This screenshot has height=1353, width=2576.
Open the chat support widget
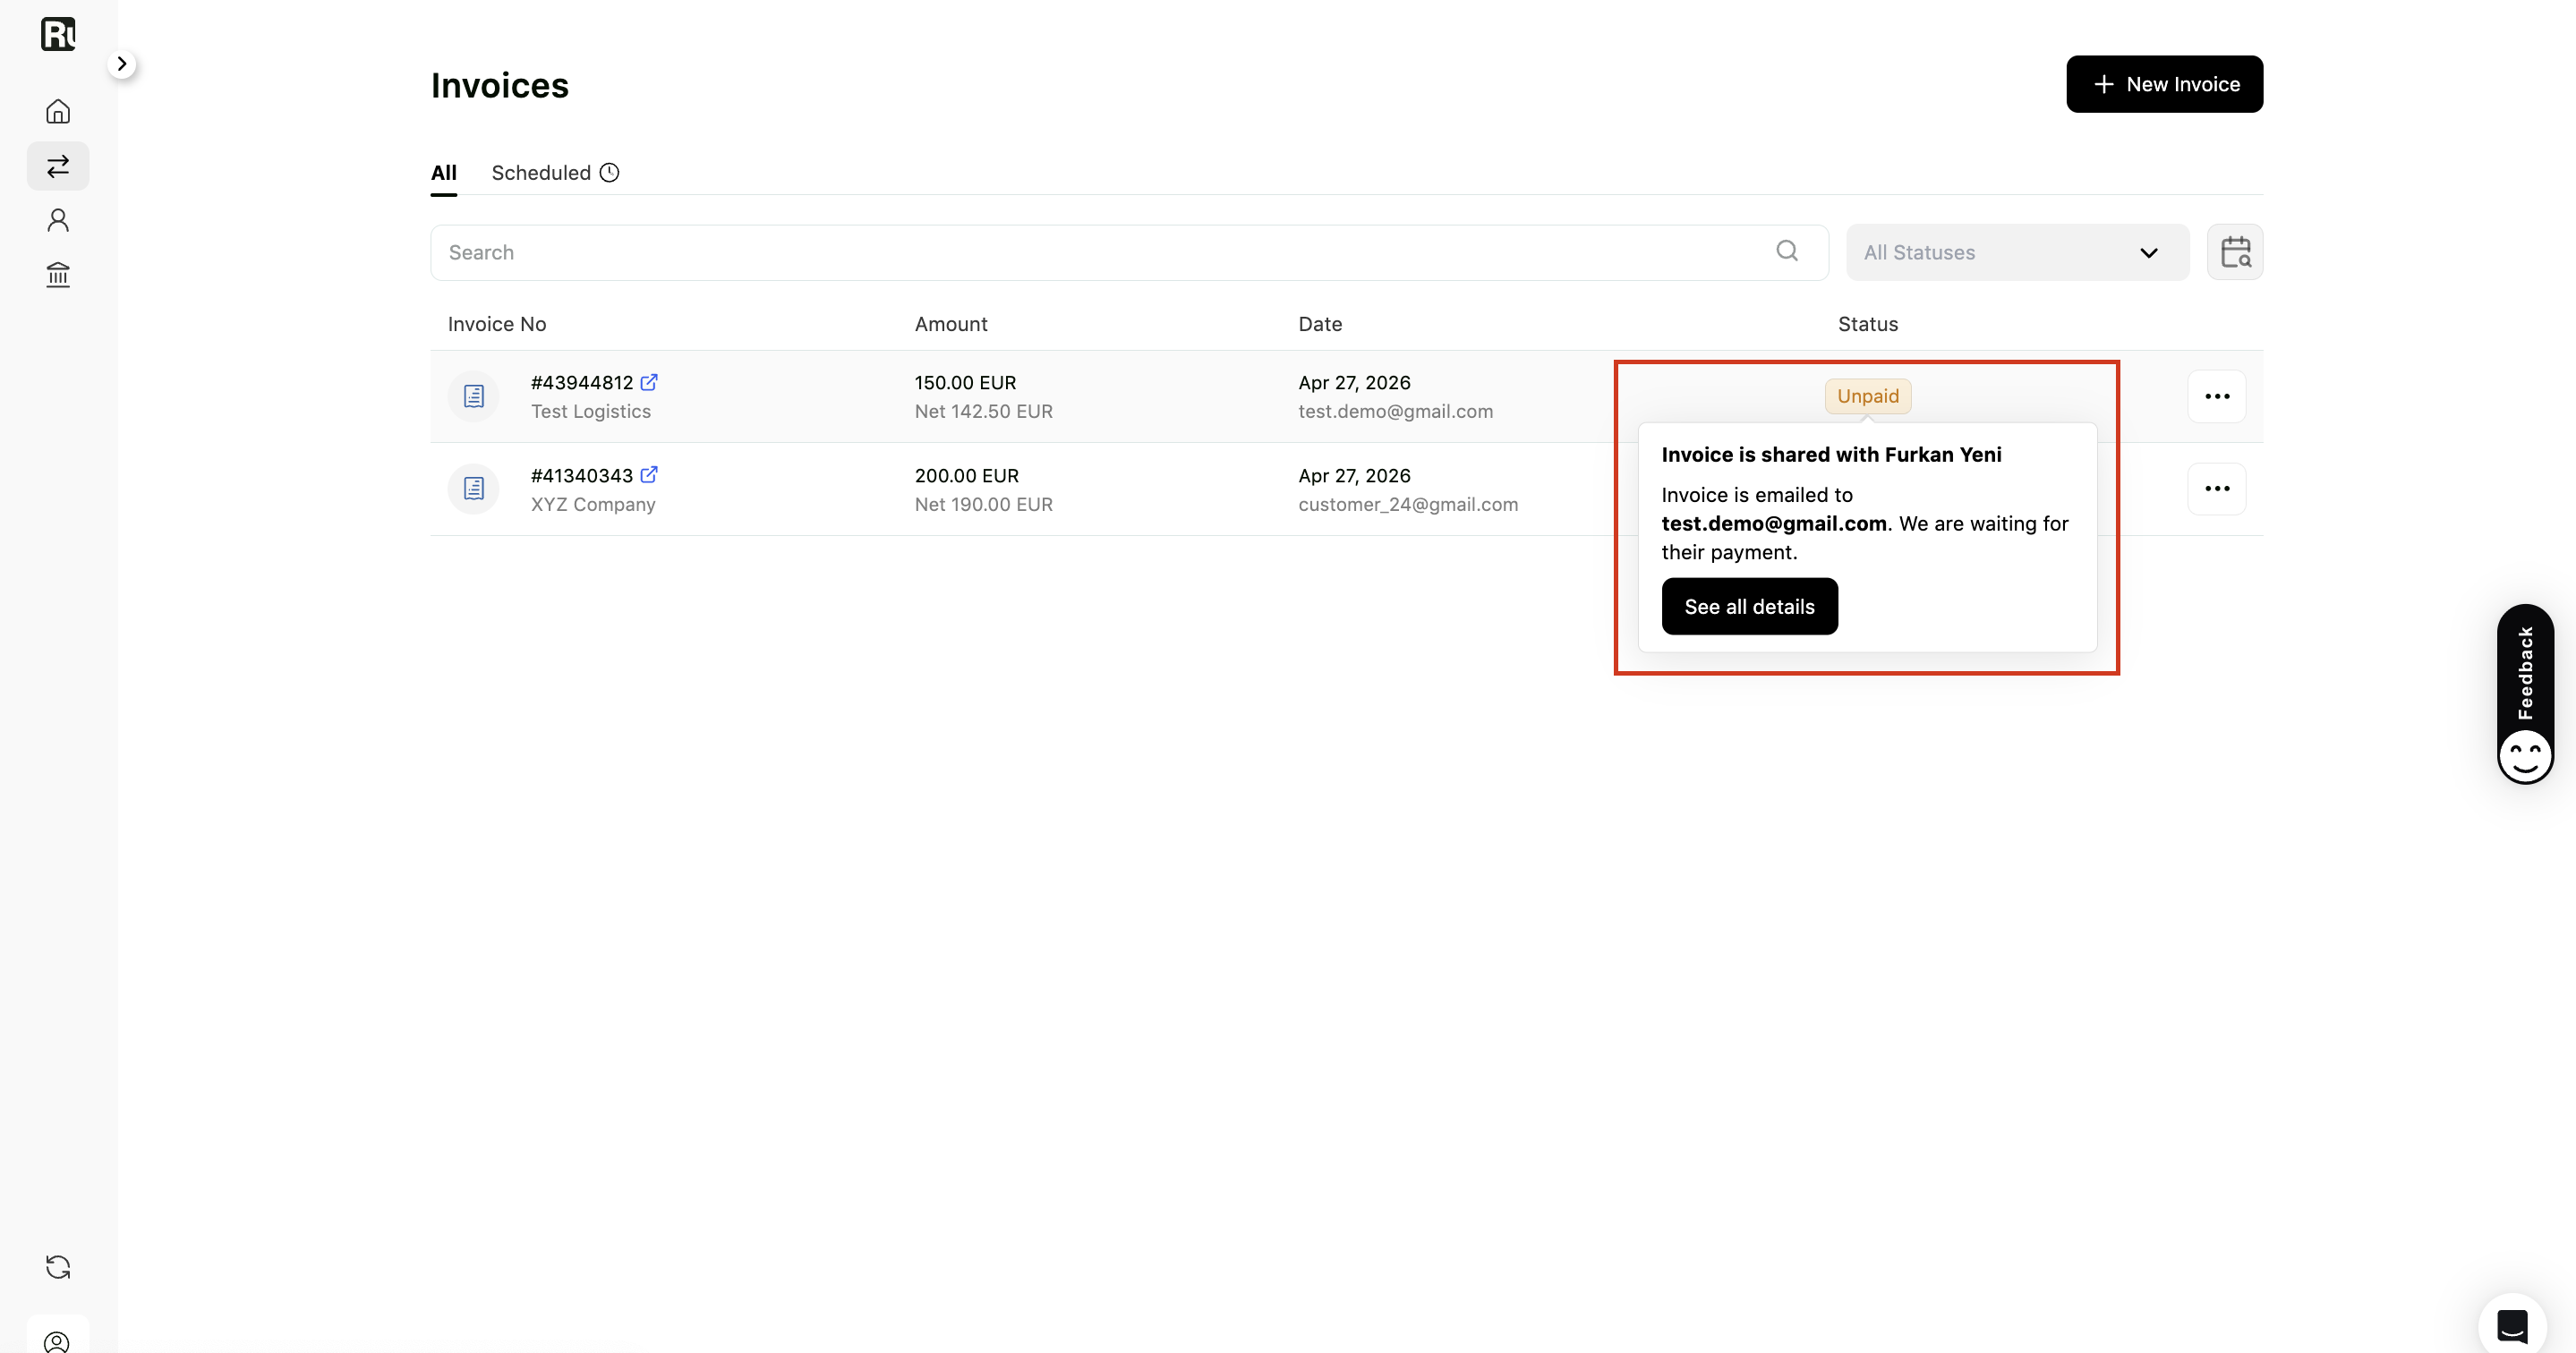(2512, 1325)
